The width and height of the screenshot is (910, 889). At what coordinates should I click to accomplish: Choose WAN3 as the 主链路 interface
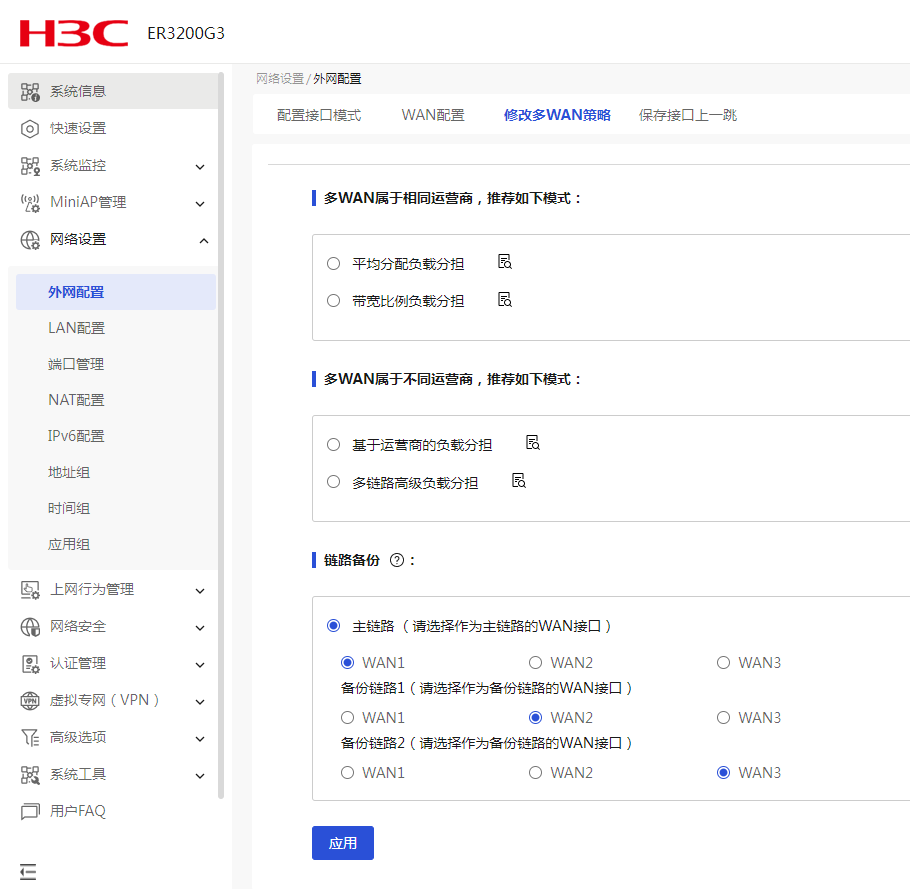723,662
